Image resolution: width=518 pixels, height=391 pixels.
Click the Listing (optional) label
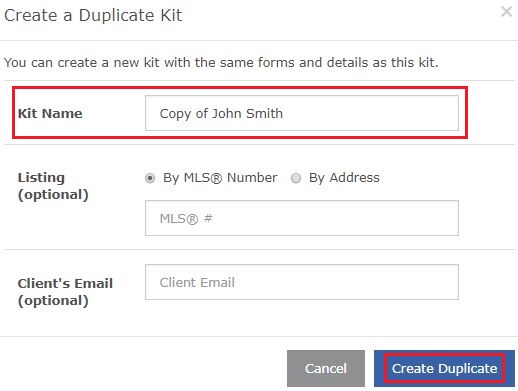pyautogui.click(x=53, y=186)
